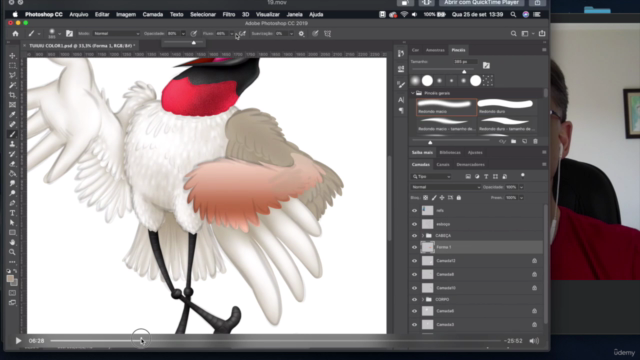Open the Fluxo dropdown arrow
This screenshot has width=640, height=360.
tap(231, 34)
